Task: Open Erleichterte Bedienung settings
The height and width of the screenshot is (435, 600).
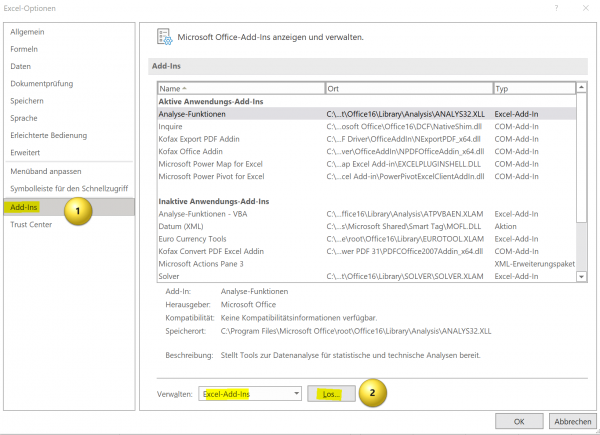Action: click(x=49, y=135)
